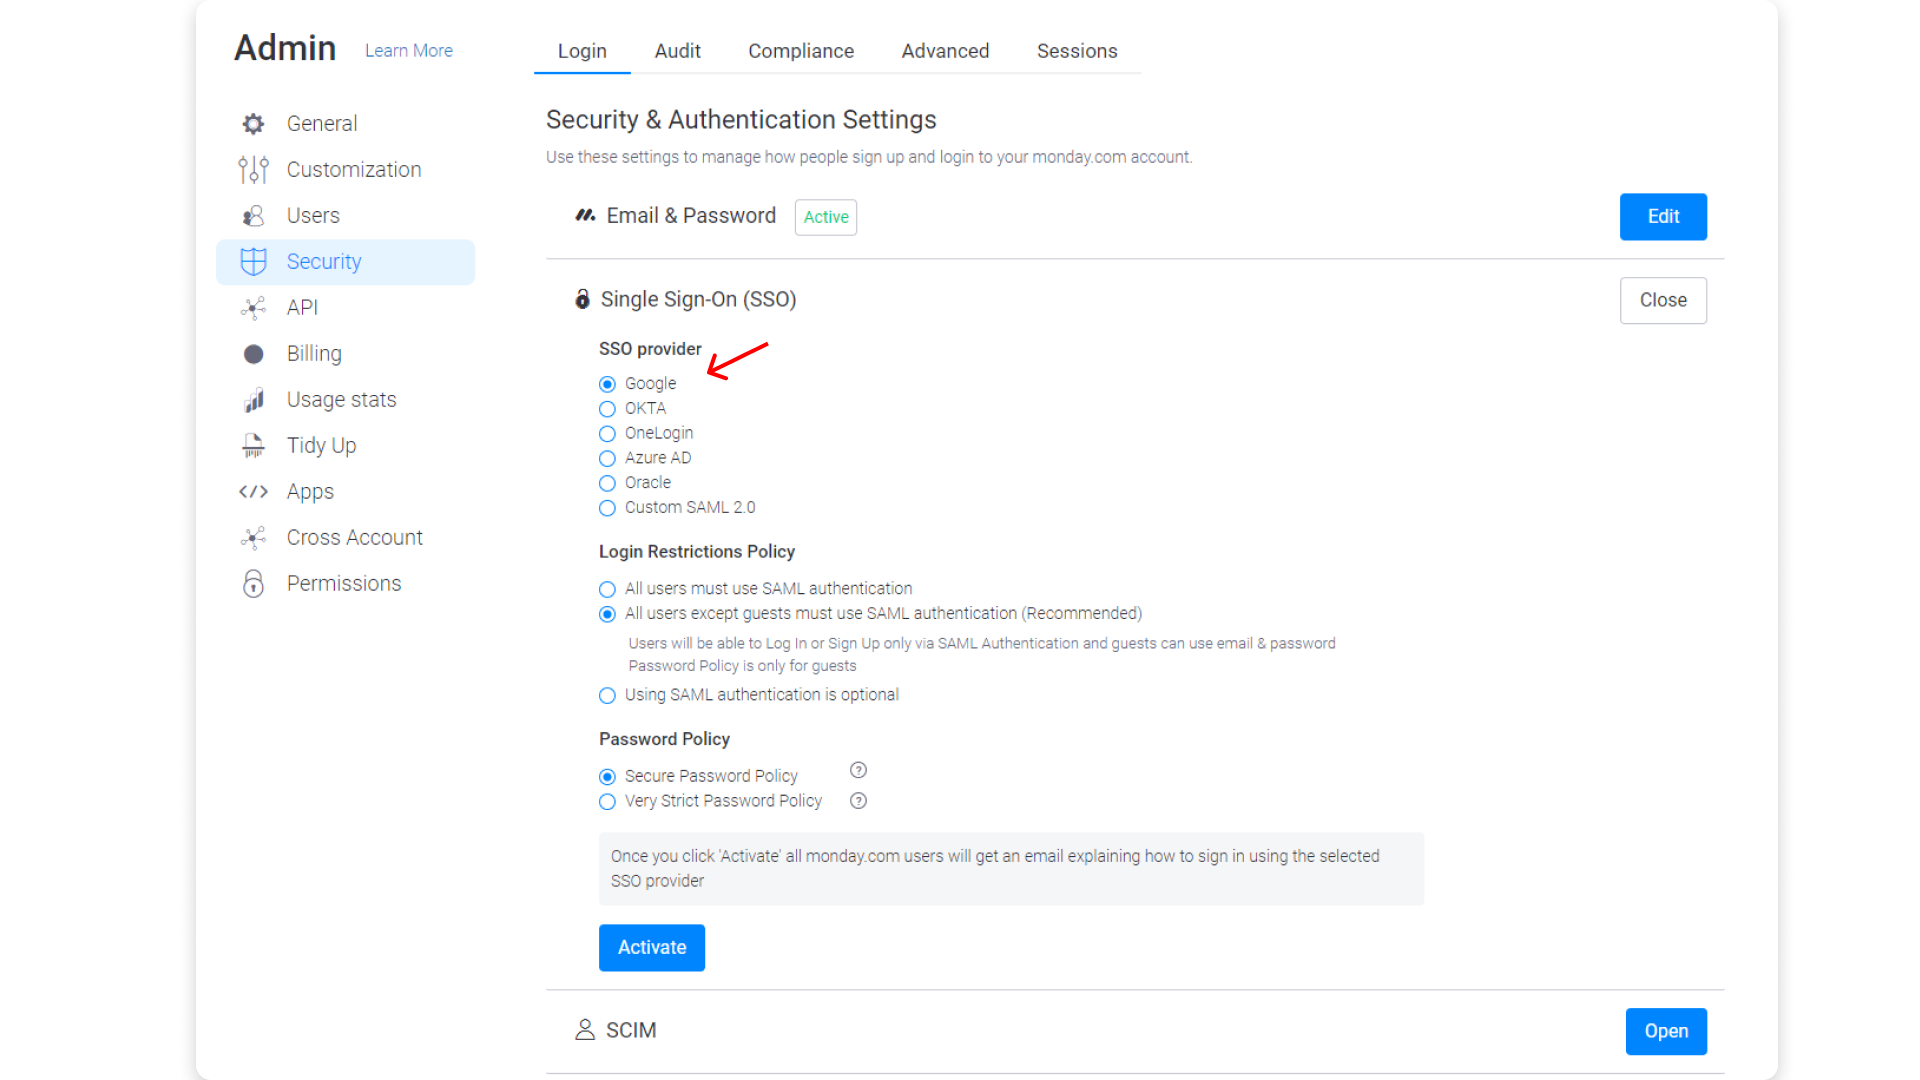Click the Active status badge
The image size is (1920, 1080).
pos(826,218)
